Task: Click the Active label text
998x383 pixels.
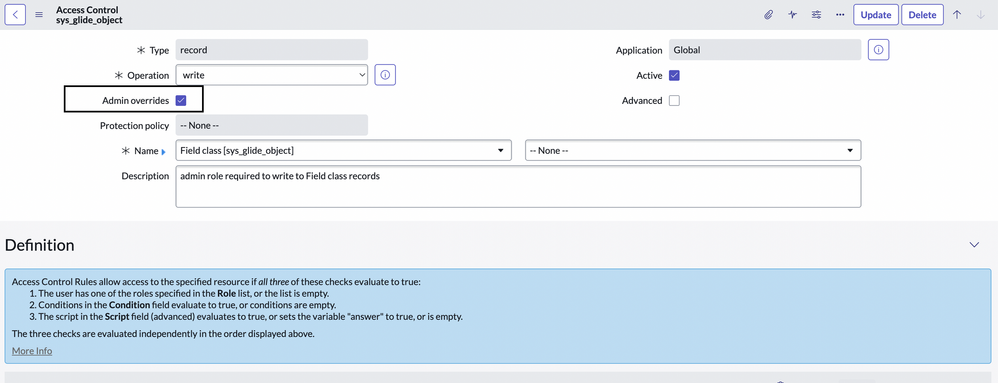Action: click(x=649, y=75)
